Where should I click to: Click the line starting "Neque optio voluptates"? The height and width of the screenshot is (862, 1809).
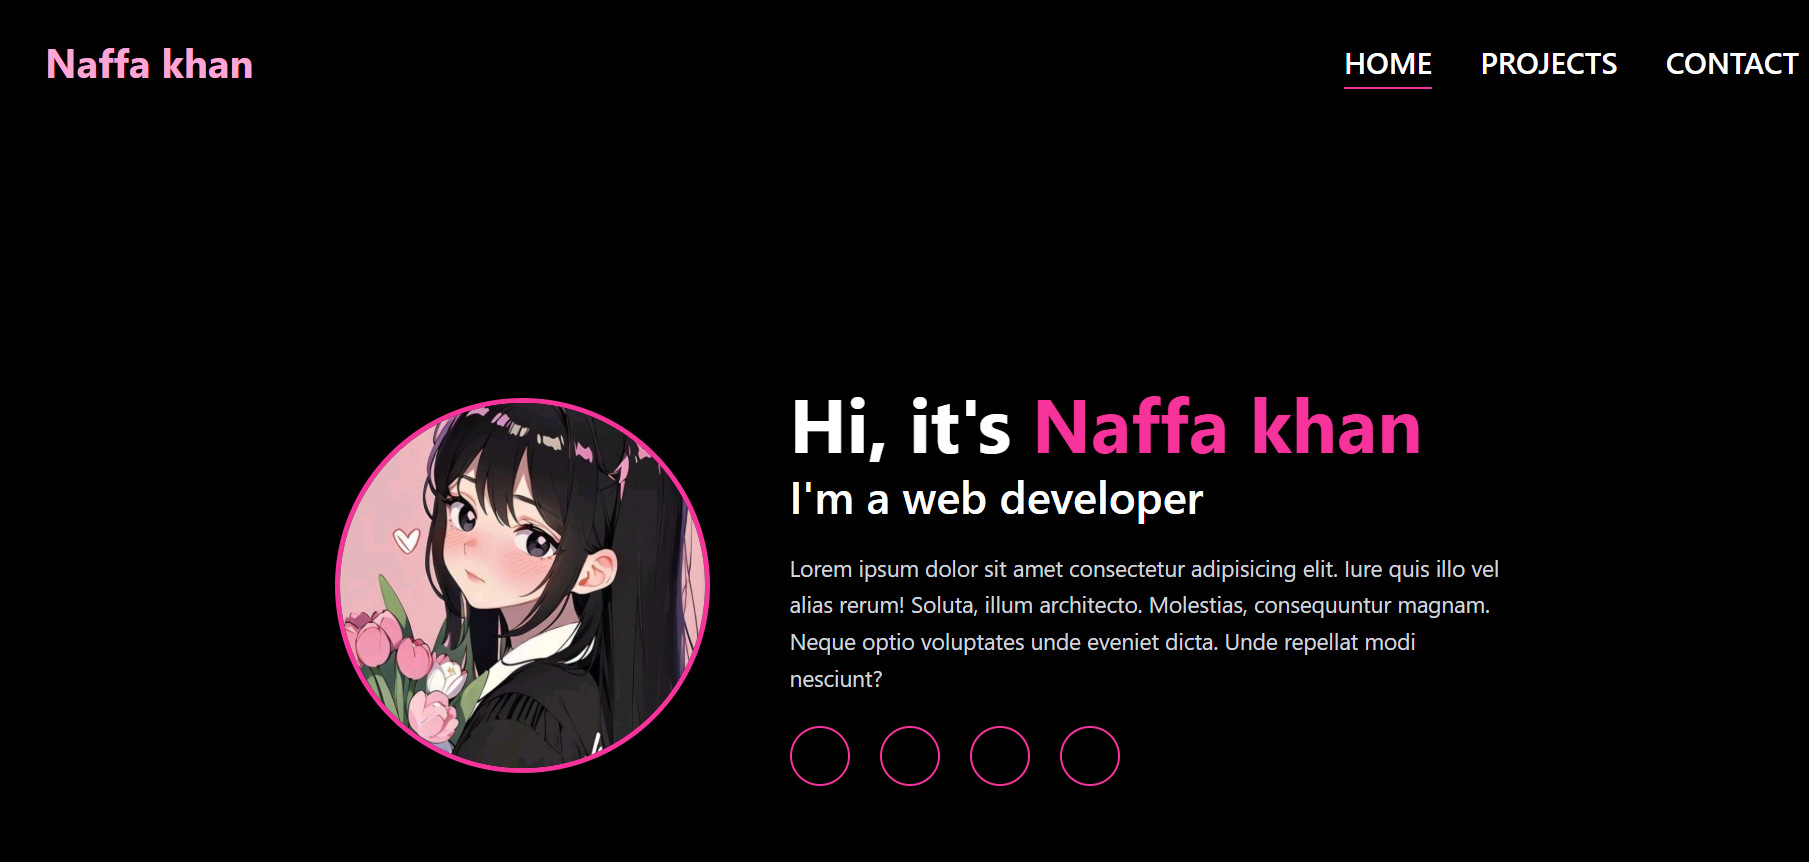[x=1103, y=642]
